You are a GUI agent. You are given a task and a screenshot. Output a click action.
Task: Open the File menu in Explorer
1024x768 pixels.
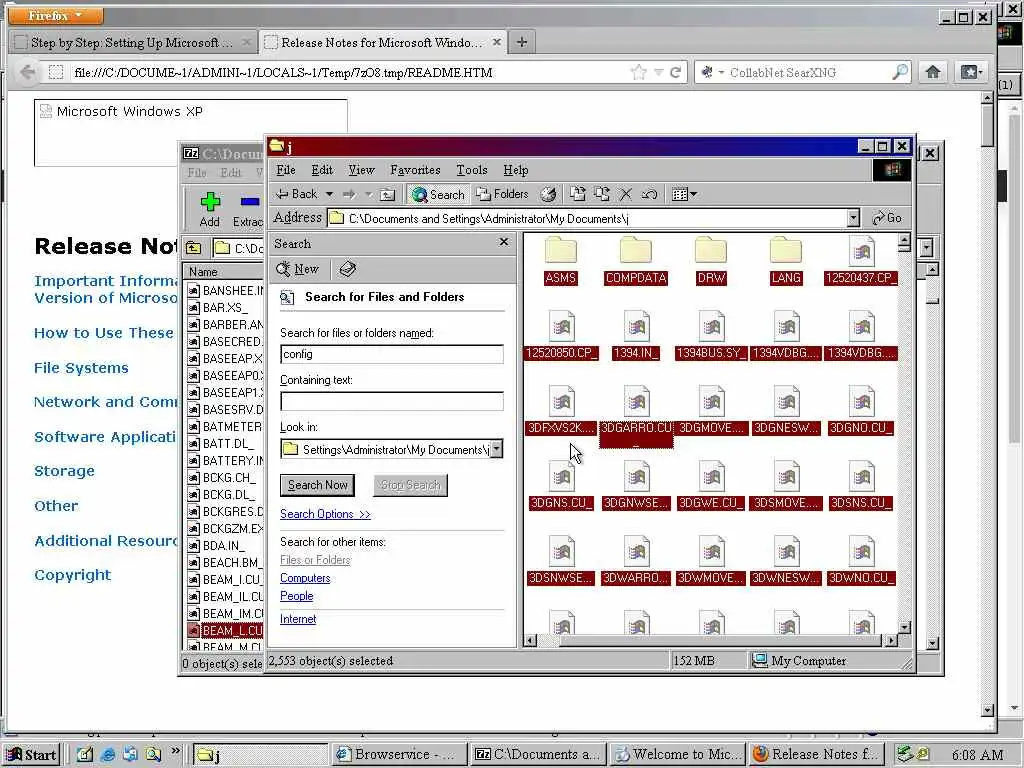tap(285, 170)
